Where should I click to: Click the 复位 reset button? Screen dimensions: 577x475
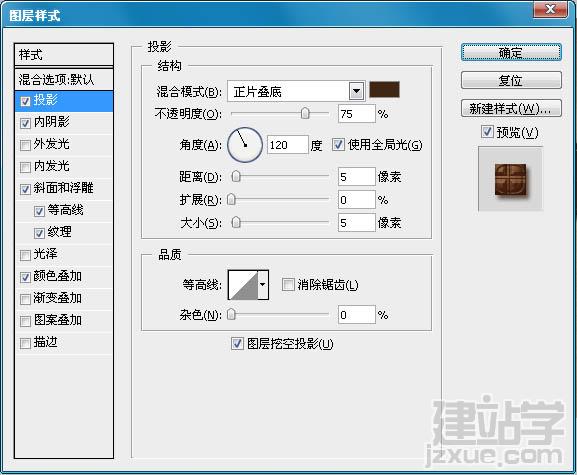click(x=511, y=80)
